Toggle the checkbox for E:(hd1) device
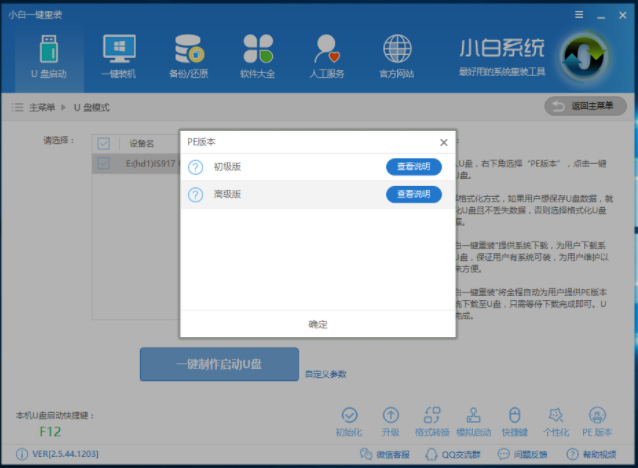Viewport: 638px width, 468px height. click(104, 163)
